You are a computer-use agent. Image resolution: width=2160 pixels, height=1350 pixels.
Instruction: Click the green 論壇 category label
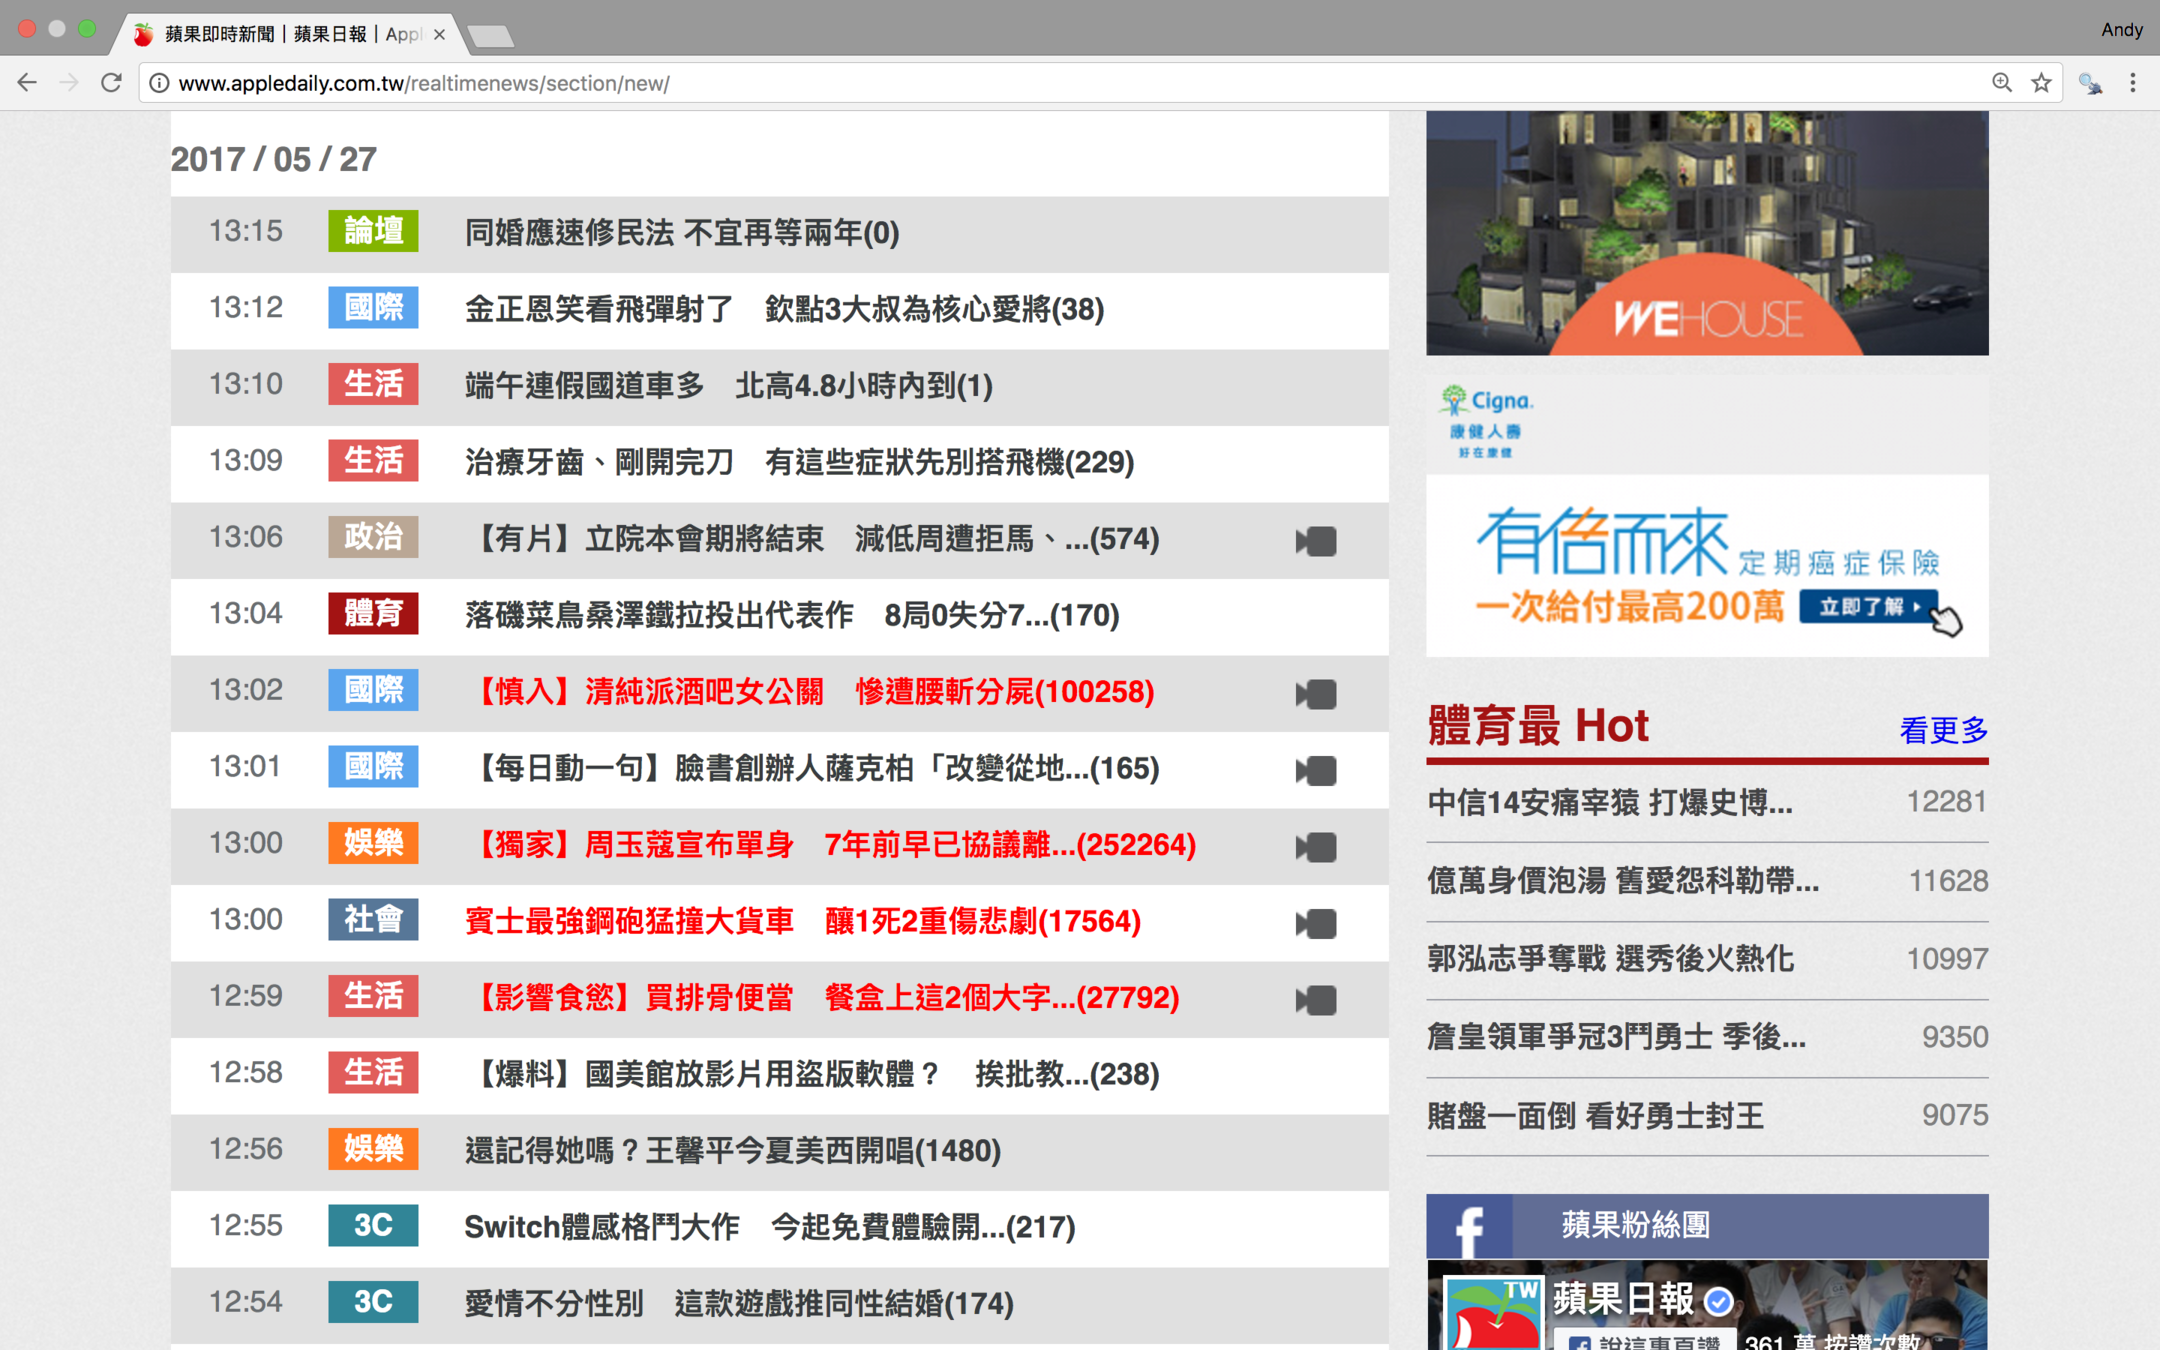[x=373, y=232]
